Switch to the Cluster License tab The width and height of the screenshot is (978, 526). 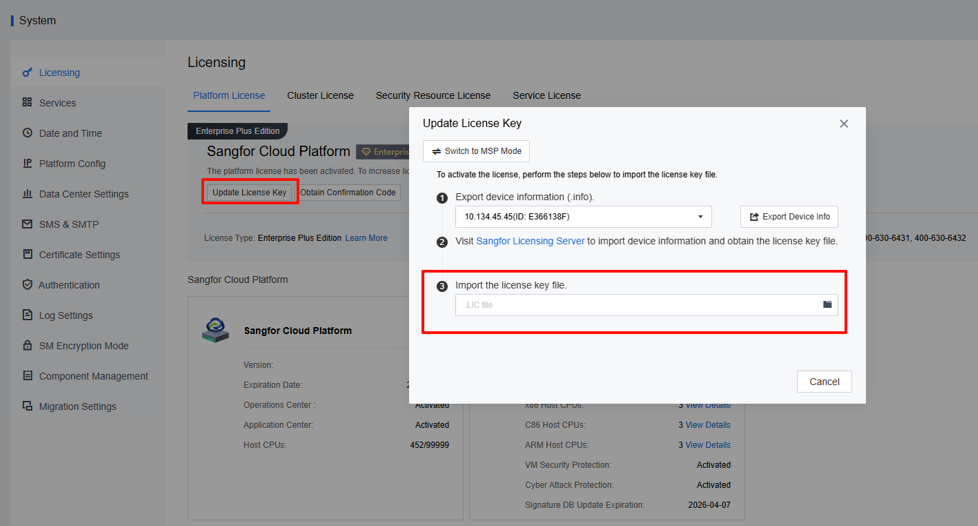click(320, 95)
